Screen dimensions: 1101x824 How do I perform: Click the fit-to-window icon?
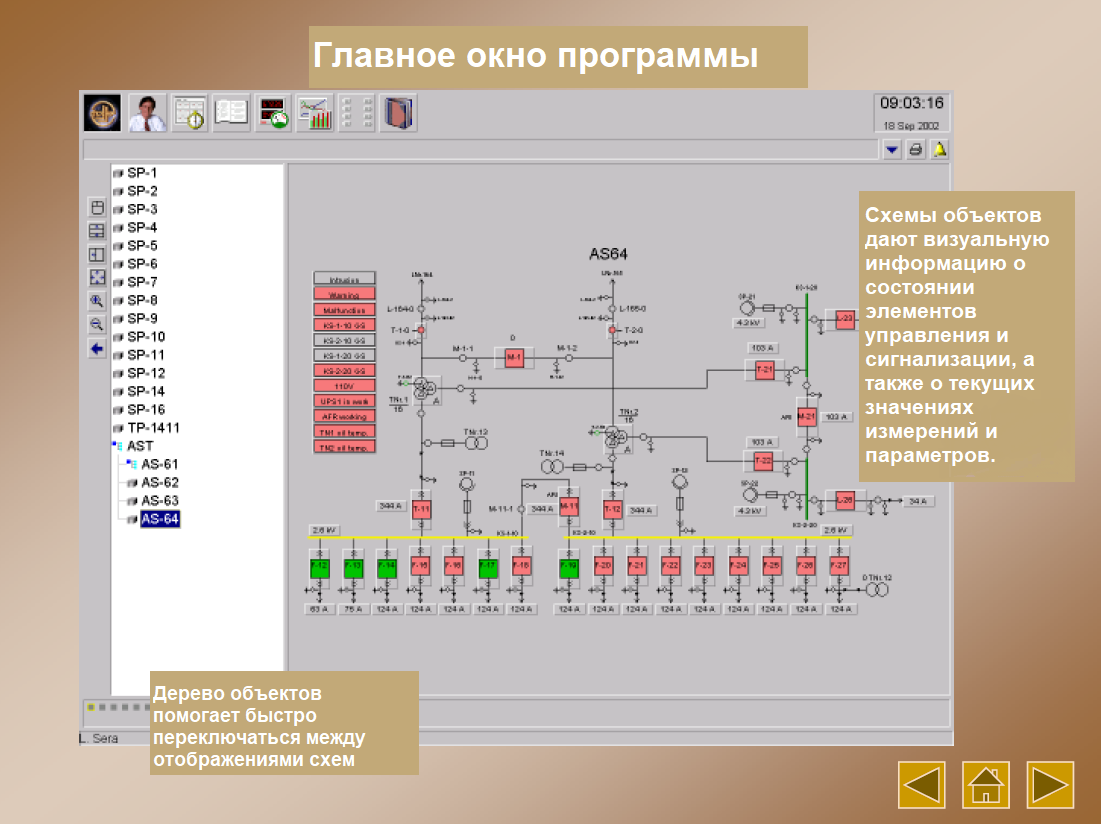pos(97,277)
